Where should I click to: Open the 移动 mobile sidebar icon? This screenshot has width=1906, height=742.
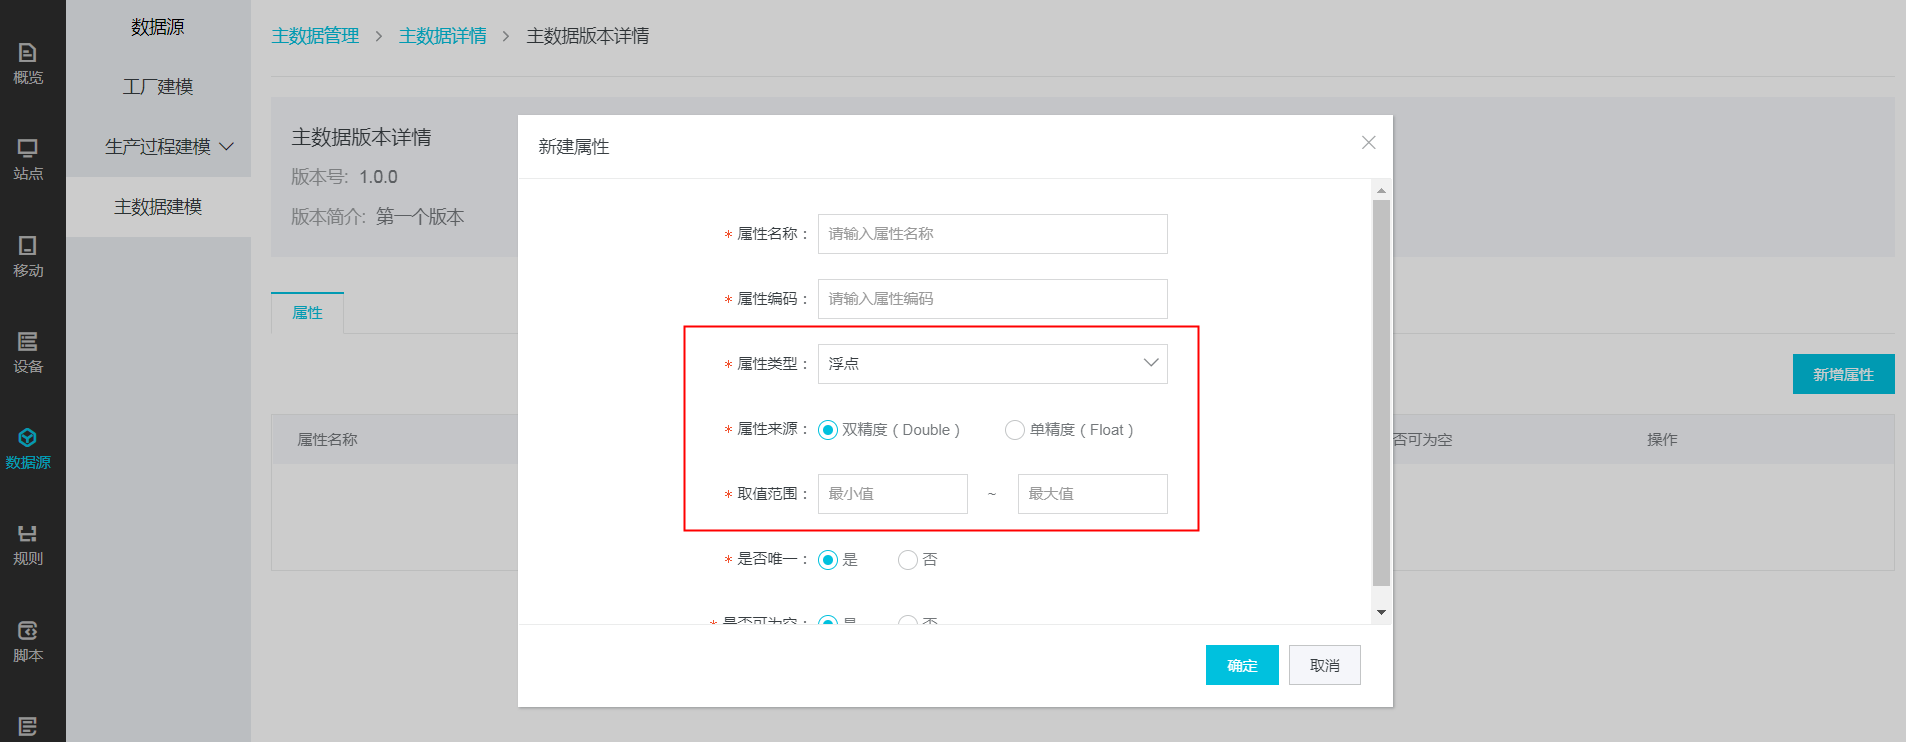click(28, 257)
